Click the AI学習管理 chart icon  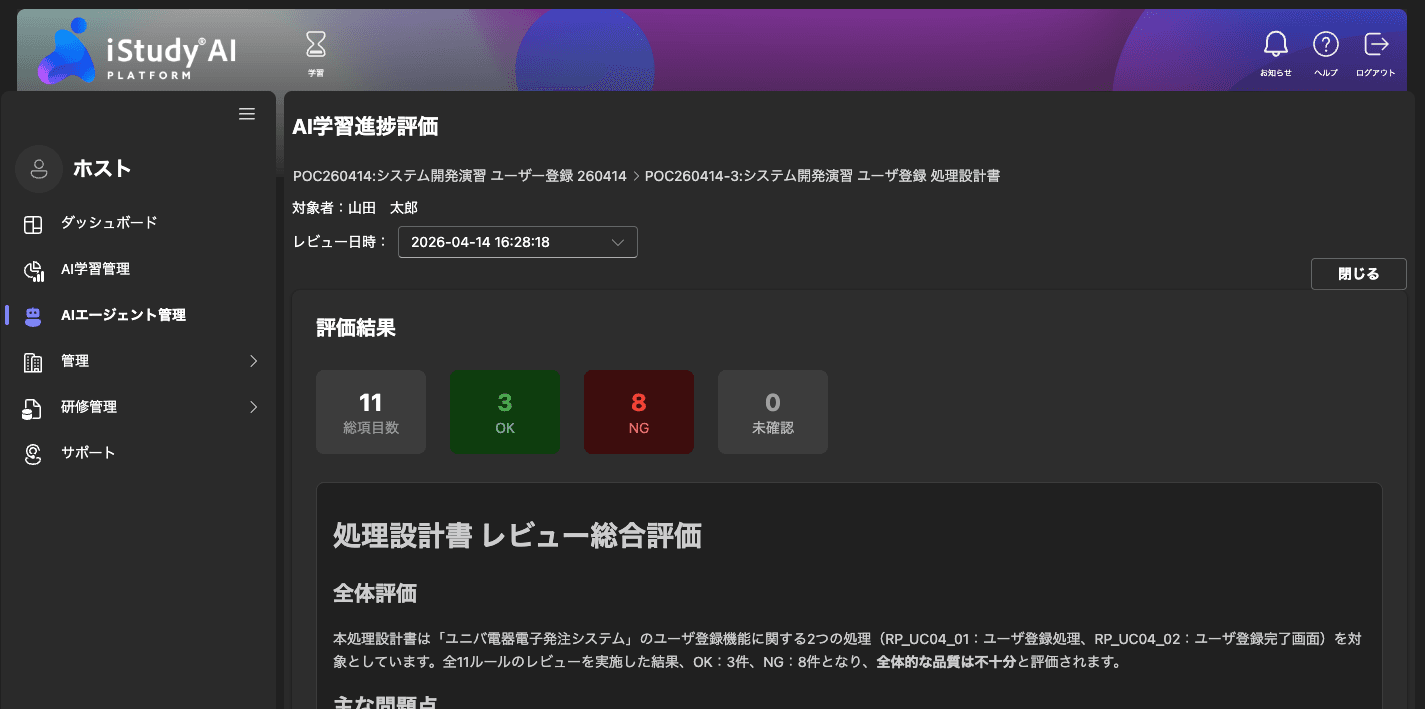pyautogui.click(x=33, y=270)
